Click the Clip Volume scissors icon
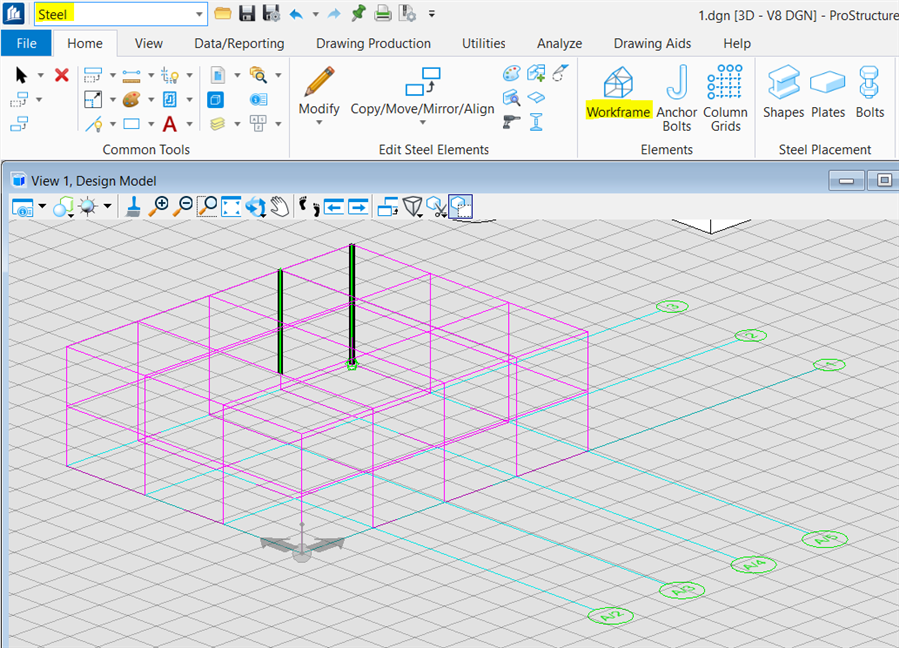 [437, 206]
